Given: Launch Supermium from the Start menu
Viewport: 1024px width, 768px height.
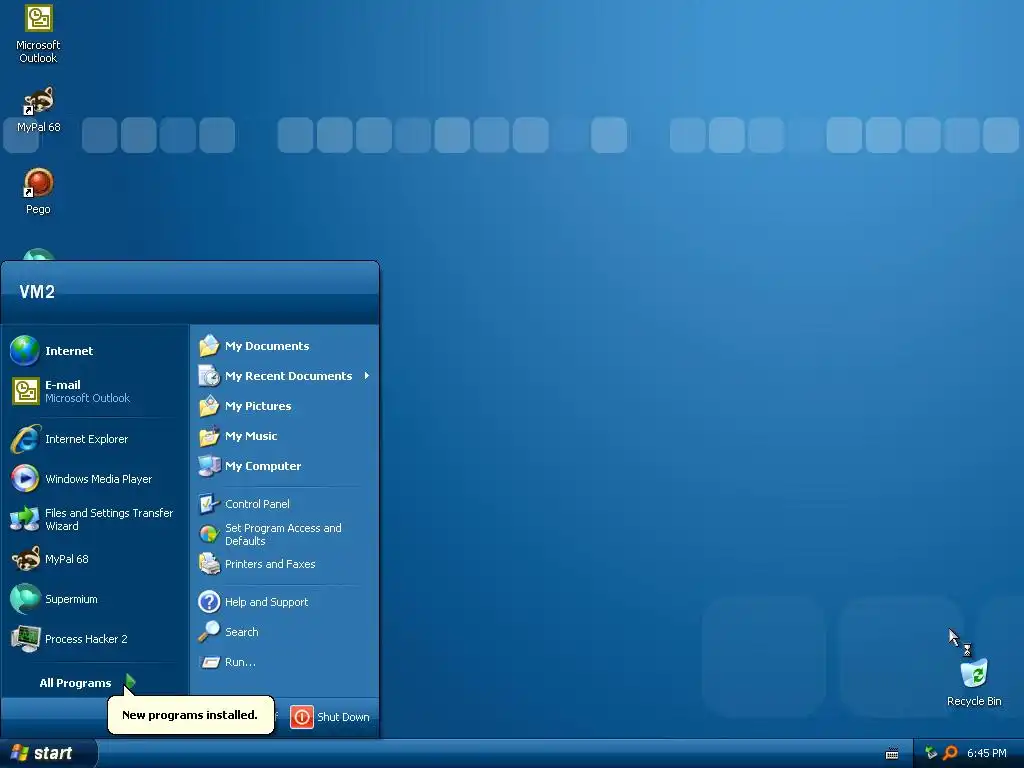Looking at the screenshot, I should (96, 599).
